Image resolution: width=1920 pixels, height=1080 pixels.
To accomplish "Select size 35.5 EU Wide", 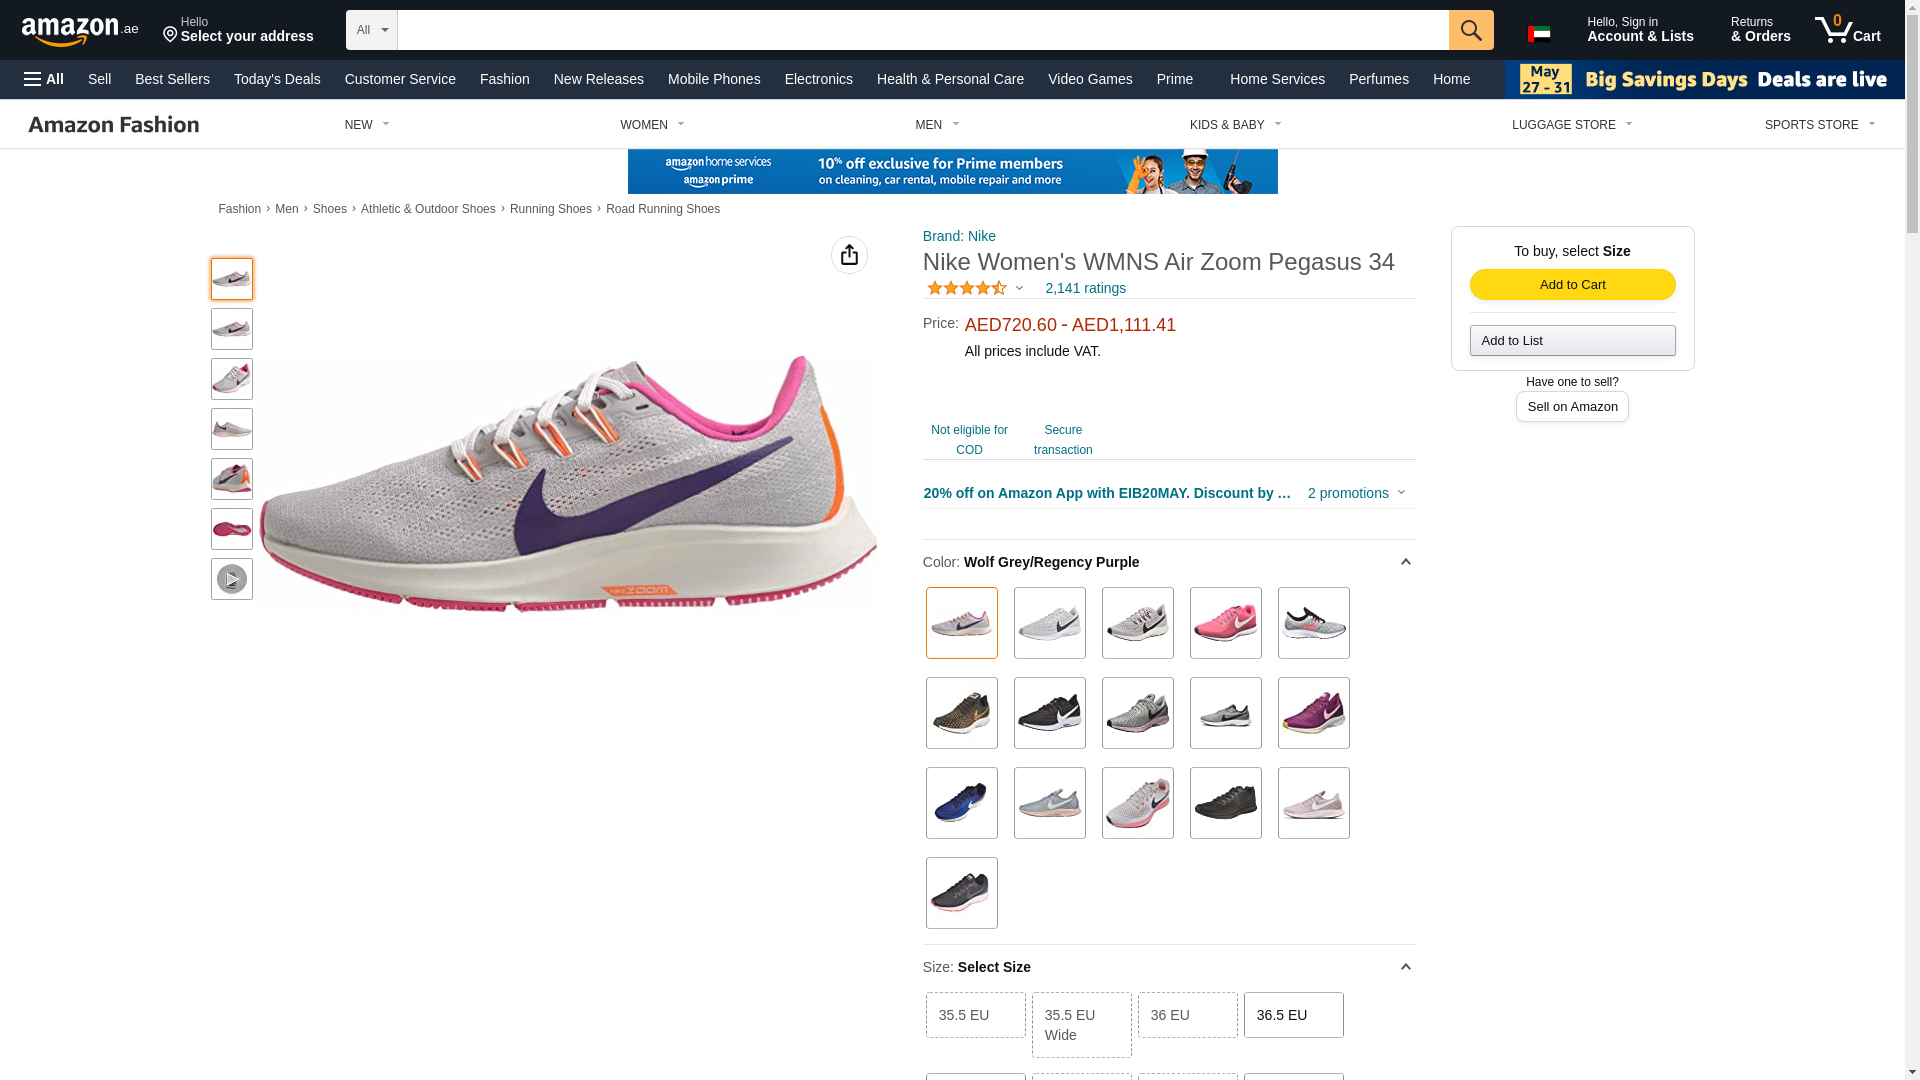I will point(1081,1025).
